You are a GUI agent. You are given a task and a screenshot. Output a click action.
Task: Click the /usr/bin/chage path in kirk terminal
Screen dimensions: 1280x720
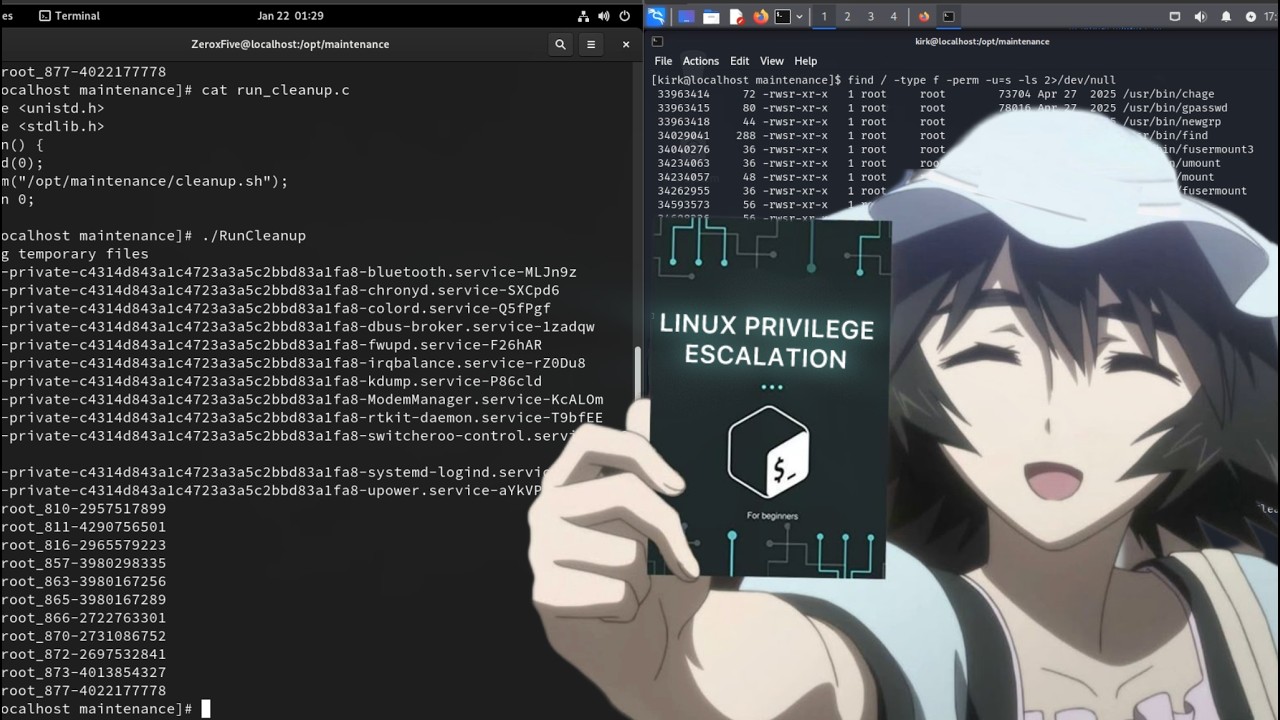[1168, 94]
